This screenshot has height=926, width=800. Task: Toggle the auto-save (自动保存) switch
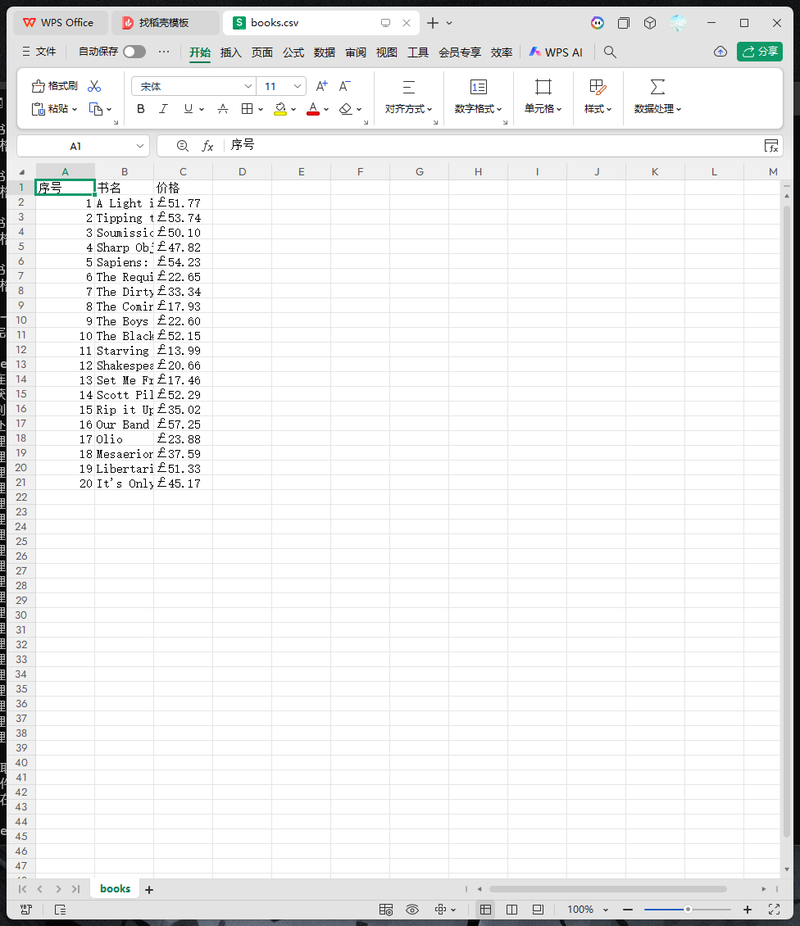coord(135,52)
